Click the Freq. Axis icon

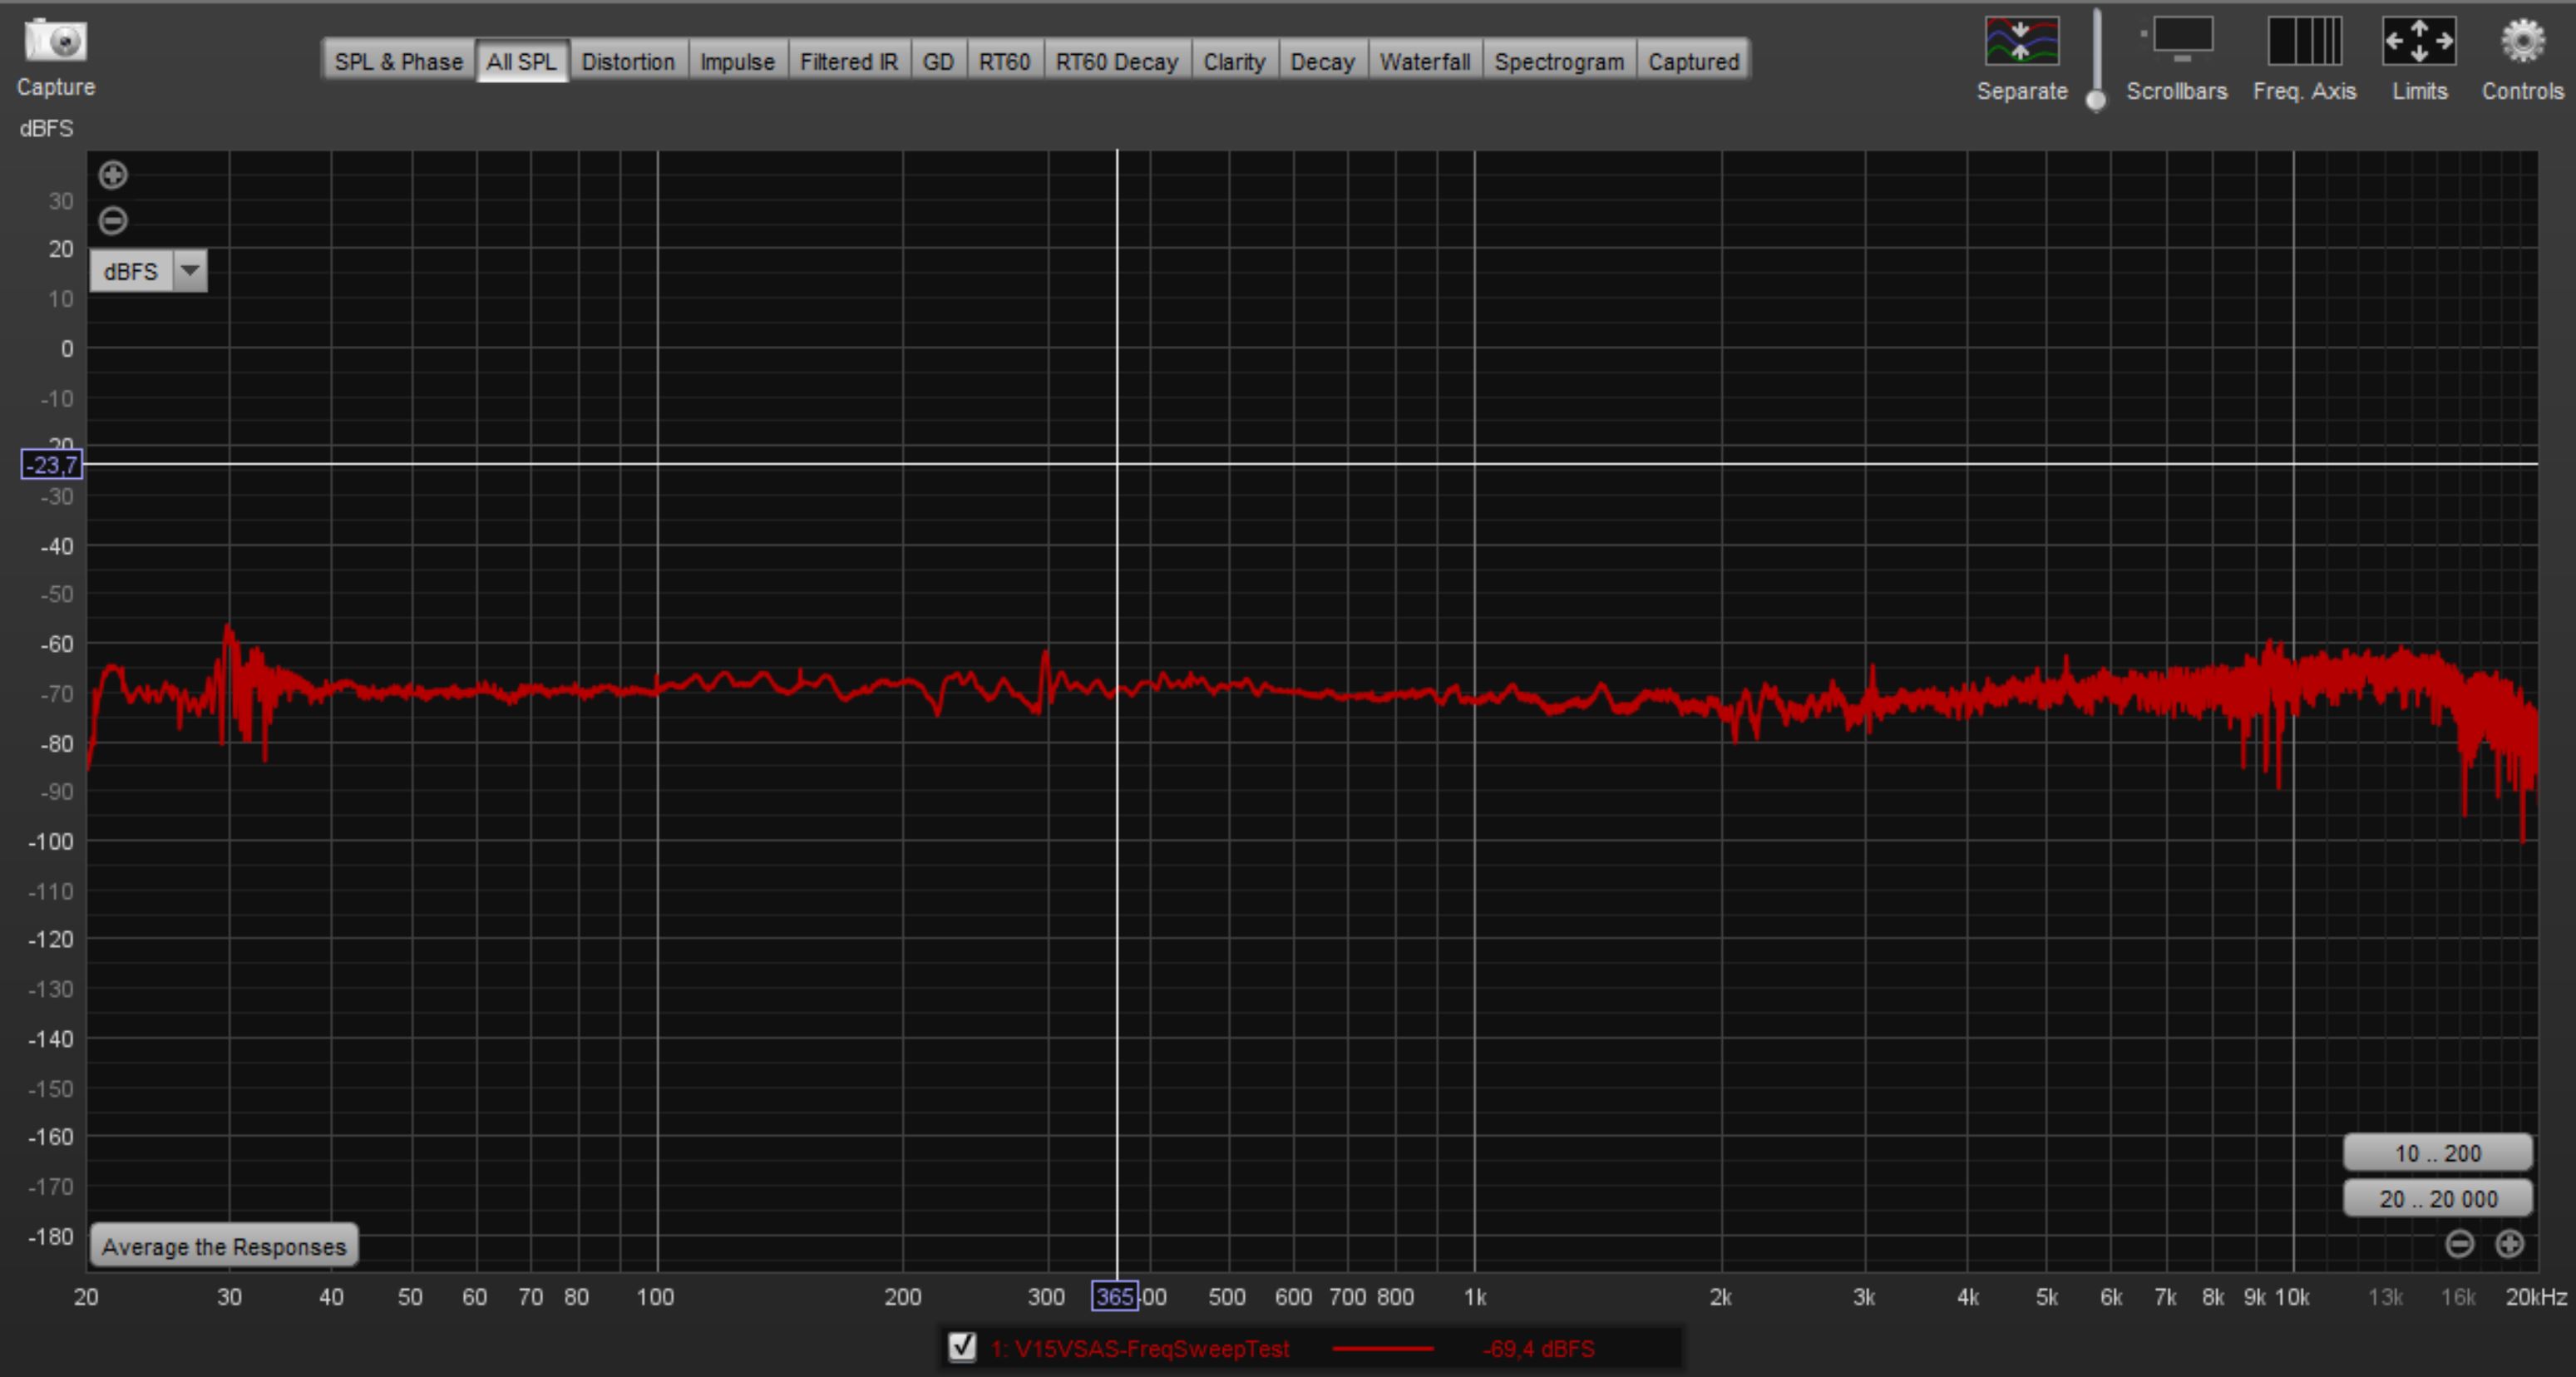pos(2304,42)
